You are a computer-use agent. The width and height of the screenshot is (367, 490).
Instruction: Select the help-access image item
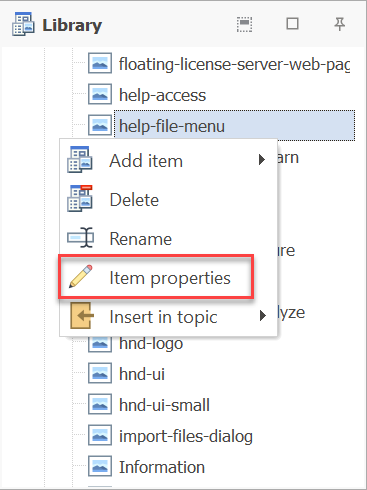[163, 95]
